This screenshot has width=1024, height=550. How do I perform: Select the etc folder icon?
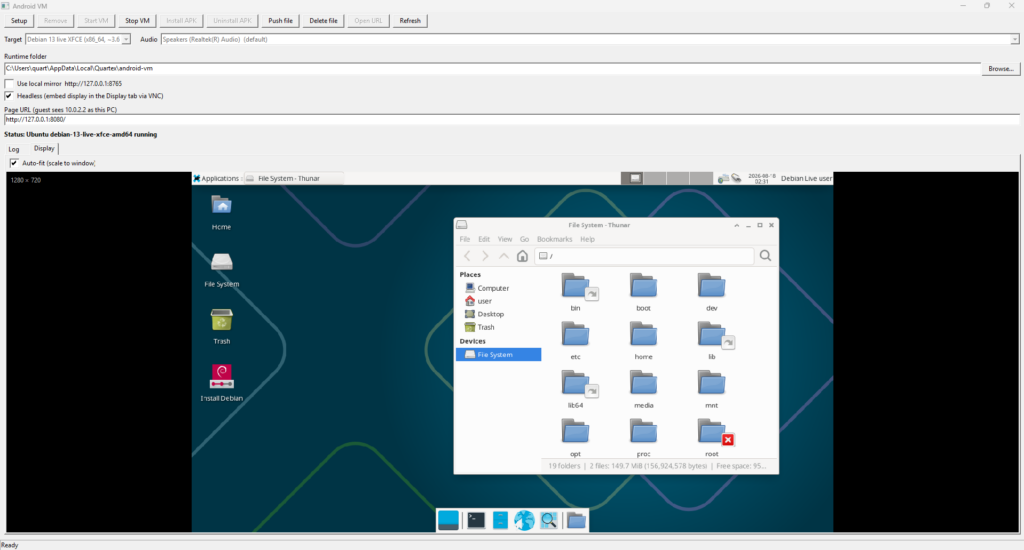coord(575,335)
